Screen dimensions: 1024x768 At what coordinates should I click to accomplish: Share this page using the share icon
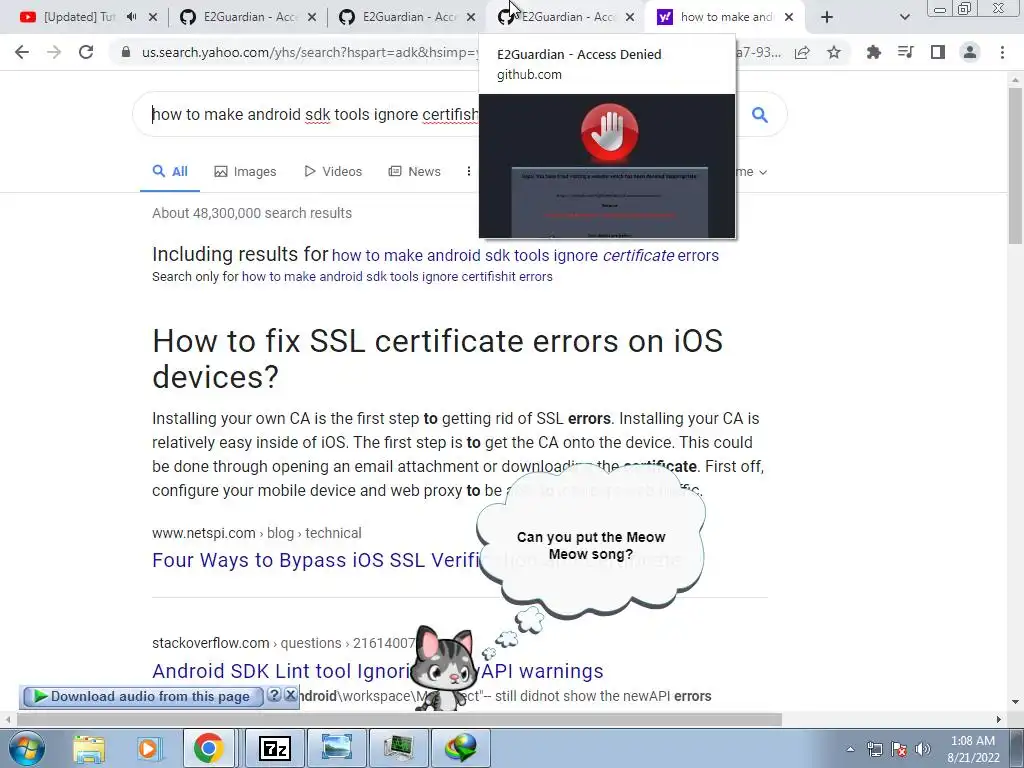[x=802, y=52]
